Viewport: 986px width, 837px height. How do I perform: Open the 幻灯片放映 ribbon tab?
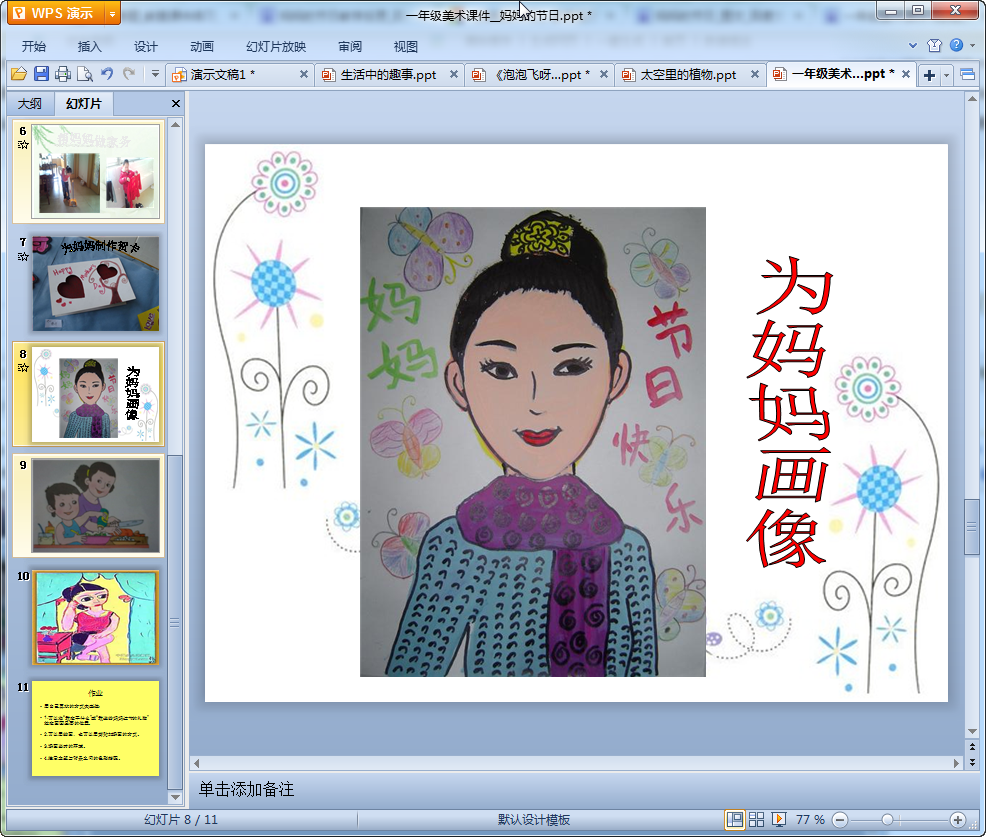coord(276,47)
